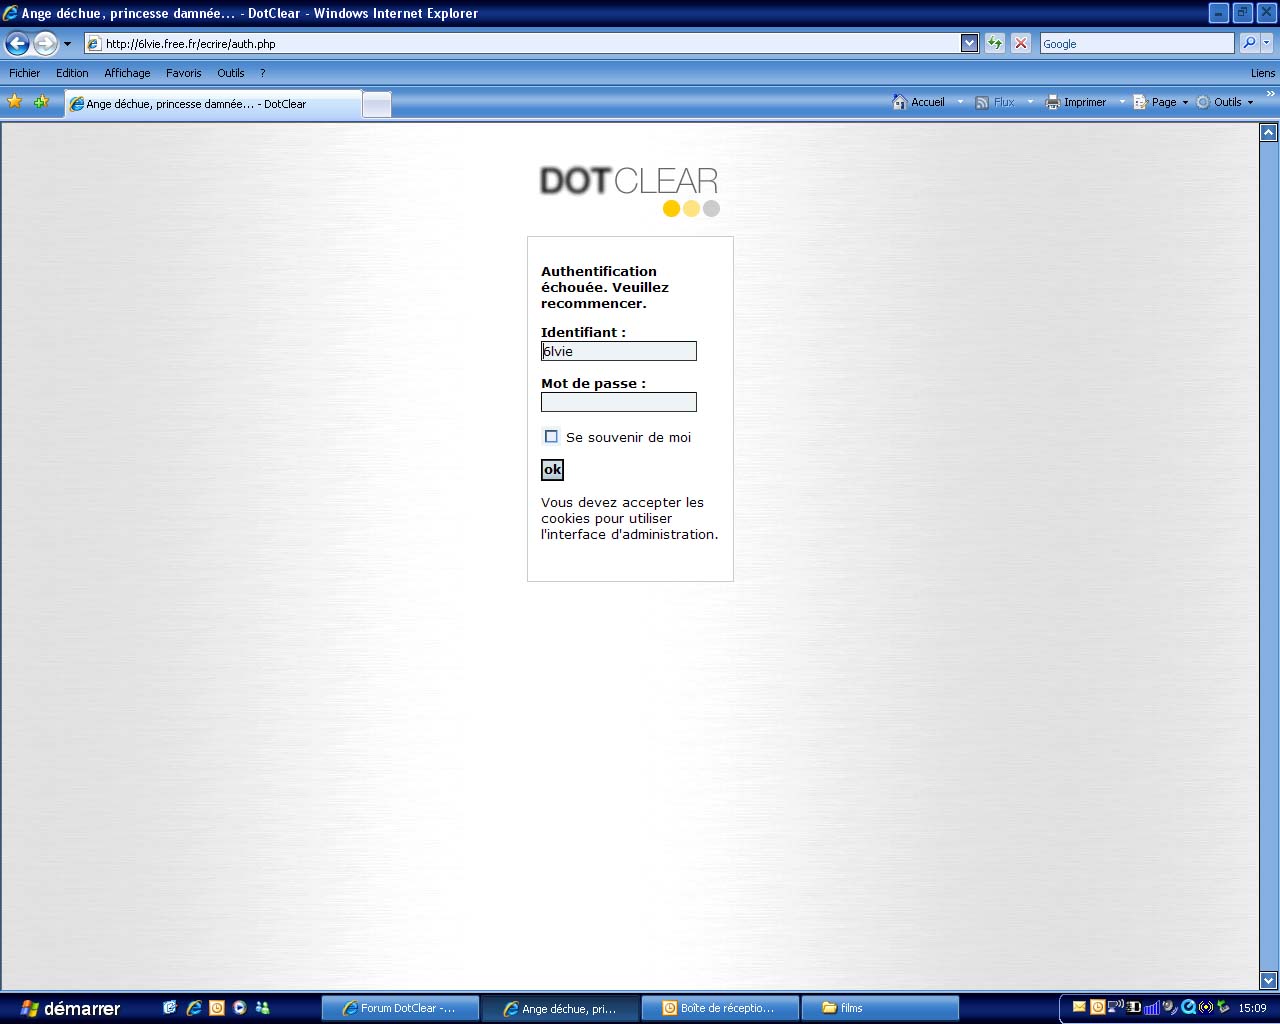Open the Fichier menu
The width and height of the screenshot is (1280, 1024).
(25, 73)
